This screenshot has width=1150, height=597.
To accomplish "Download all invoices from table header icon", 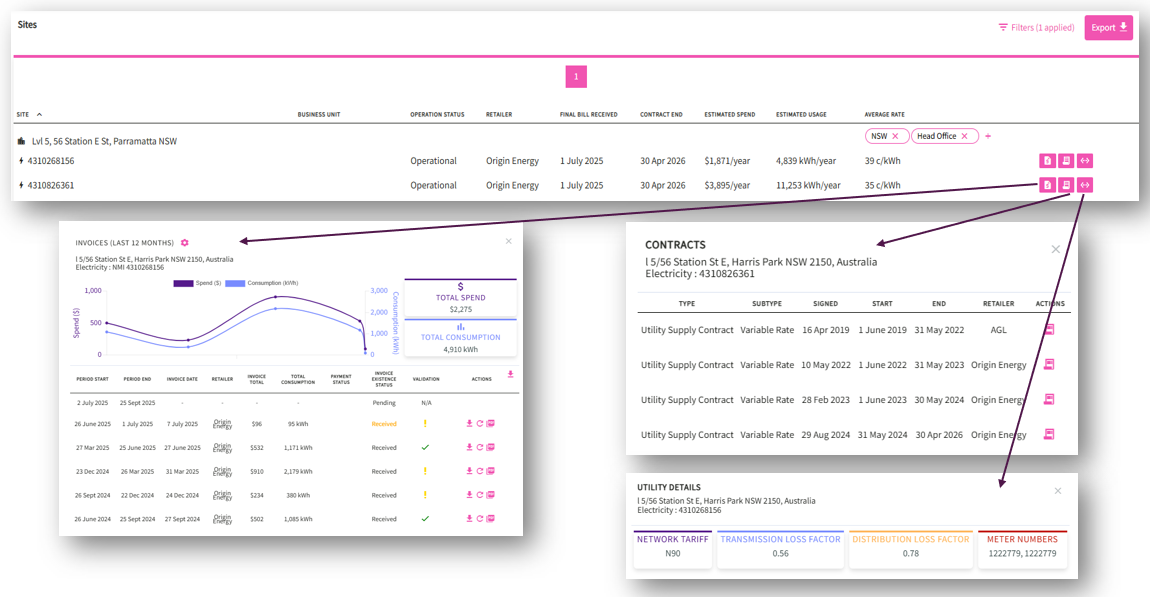I will coord(511,375).
